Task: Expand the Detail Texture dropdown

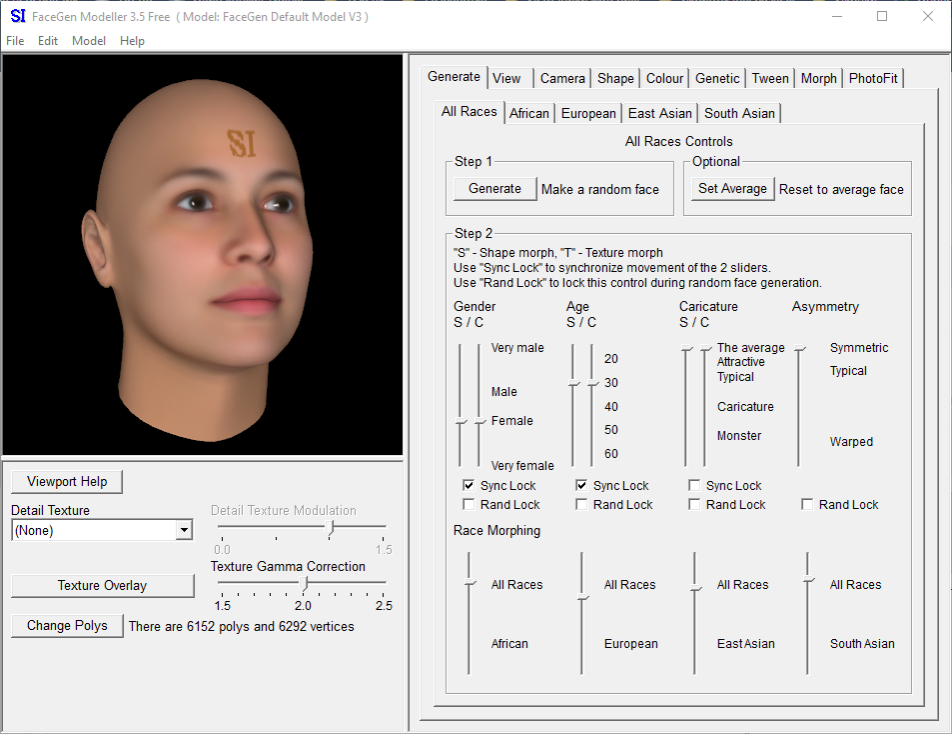Action: click(x=183, y=531)
